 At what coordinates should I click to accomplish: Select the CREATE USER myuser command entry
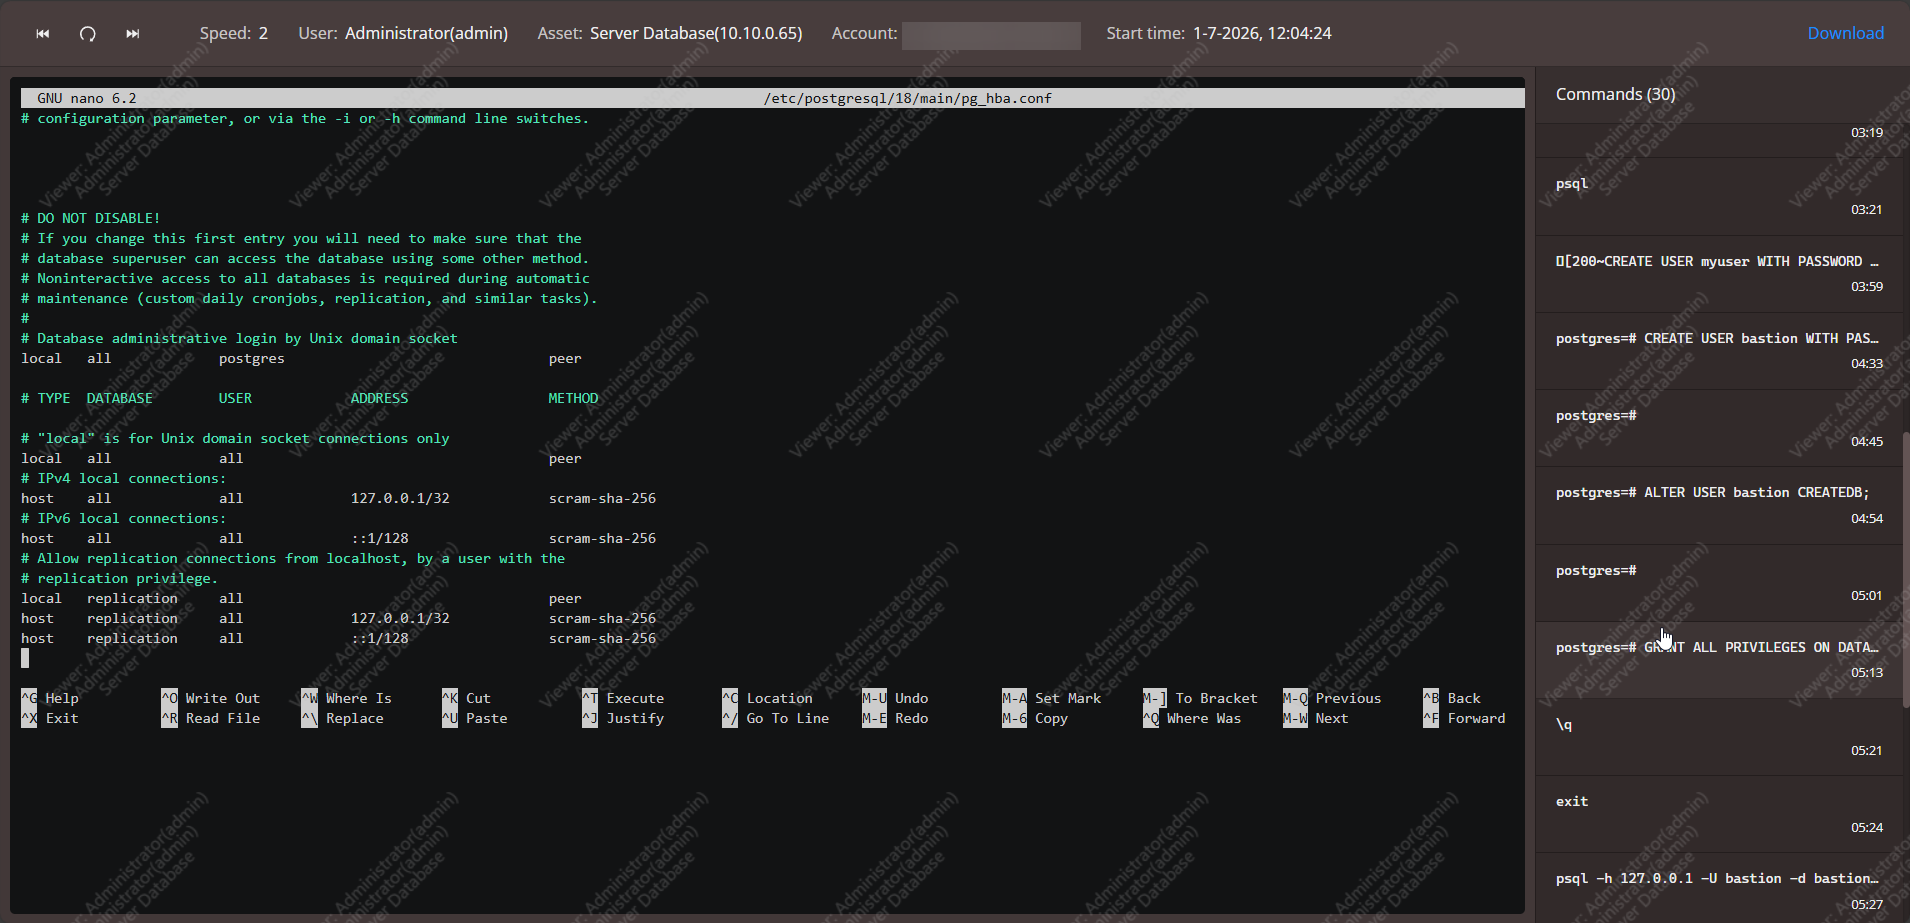coord(1718,271)
